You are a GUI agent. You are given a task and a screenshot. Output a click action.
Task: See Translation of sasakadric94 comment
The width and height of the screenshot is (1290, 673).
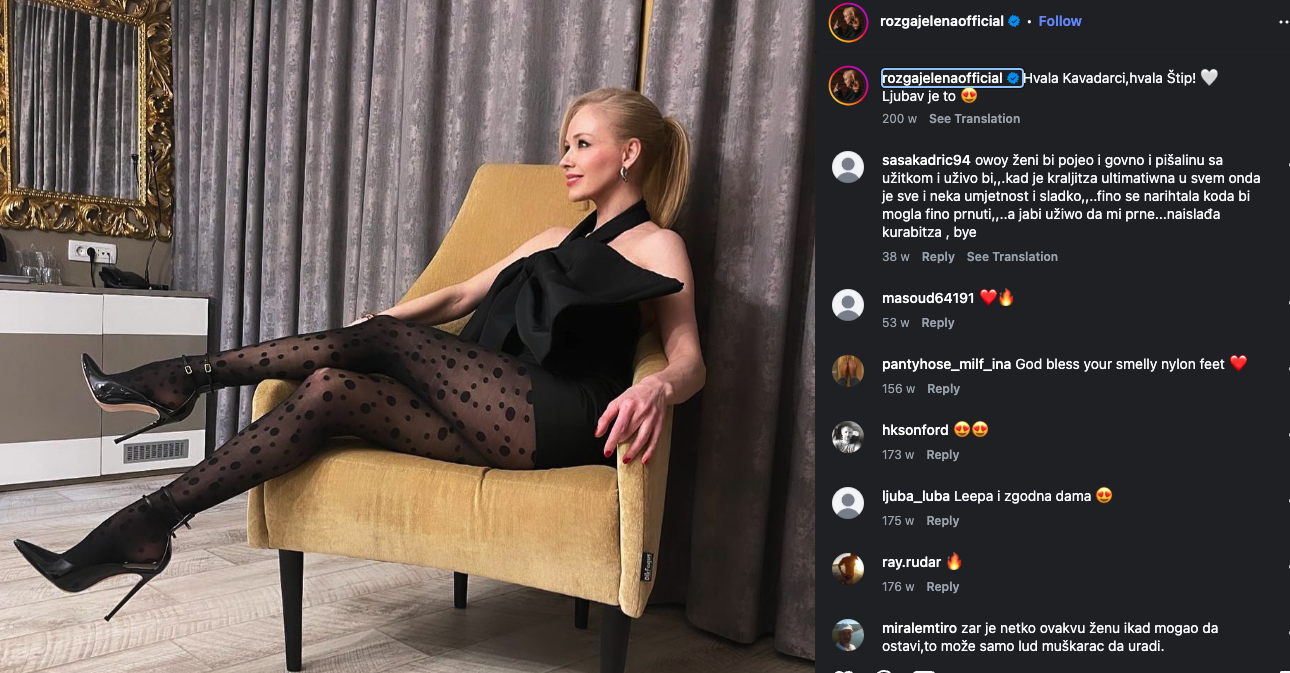pos(1012,257)
